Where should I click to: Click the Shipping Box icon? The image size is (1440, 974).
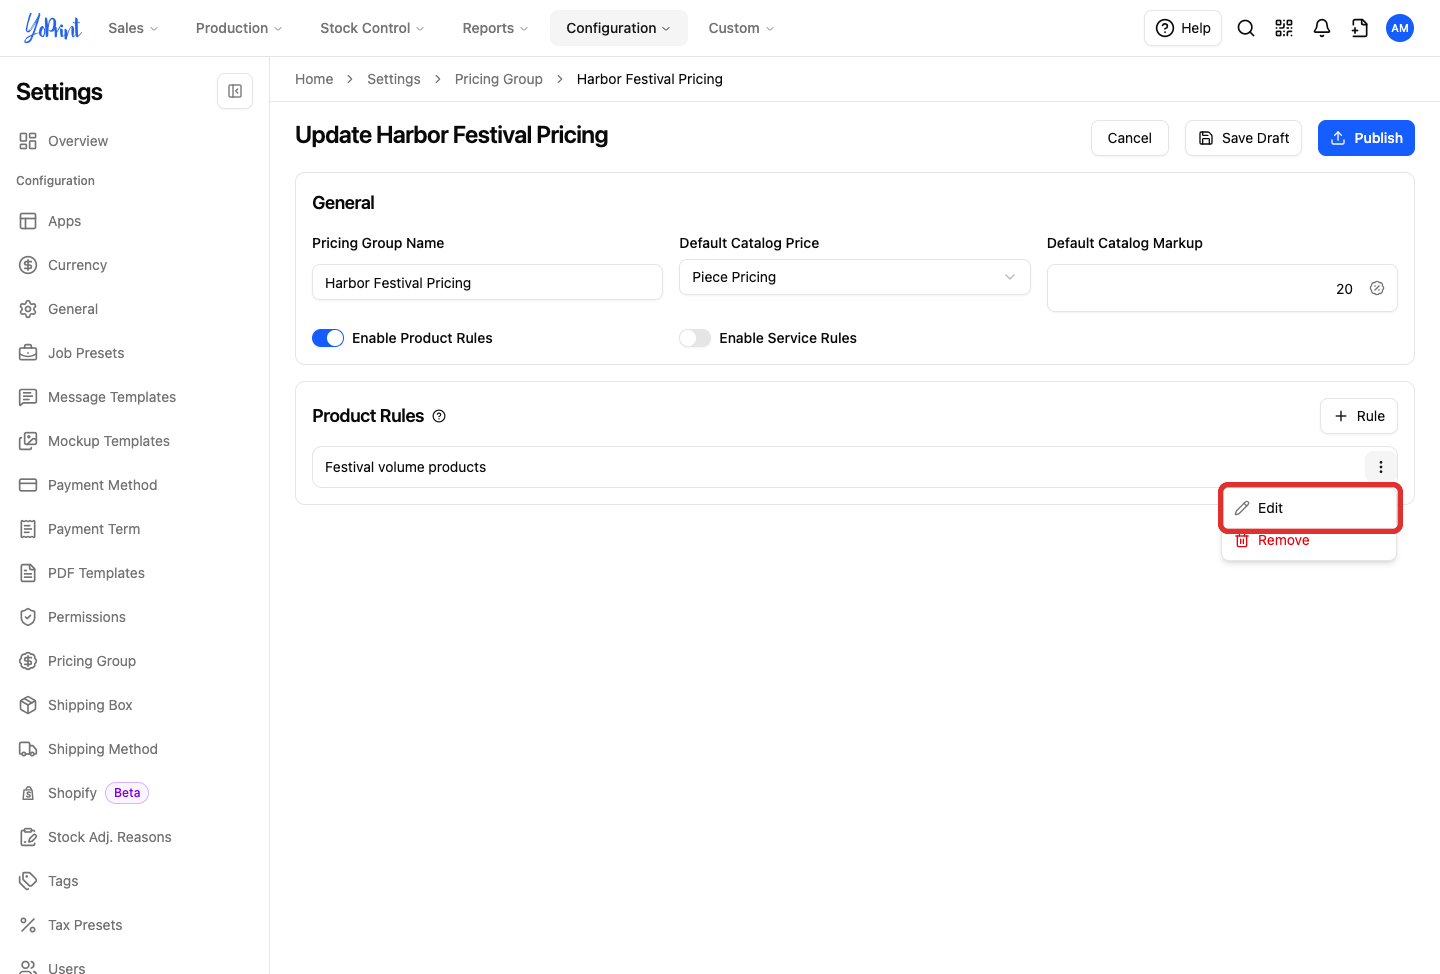(x=28, y=705)
